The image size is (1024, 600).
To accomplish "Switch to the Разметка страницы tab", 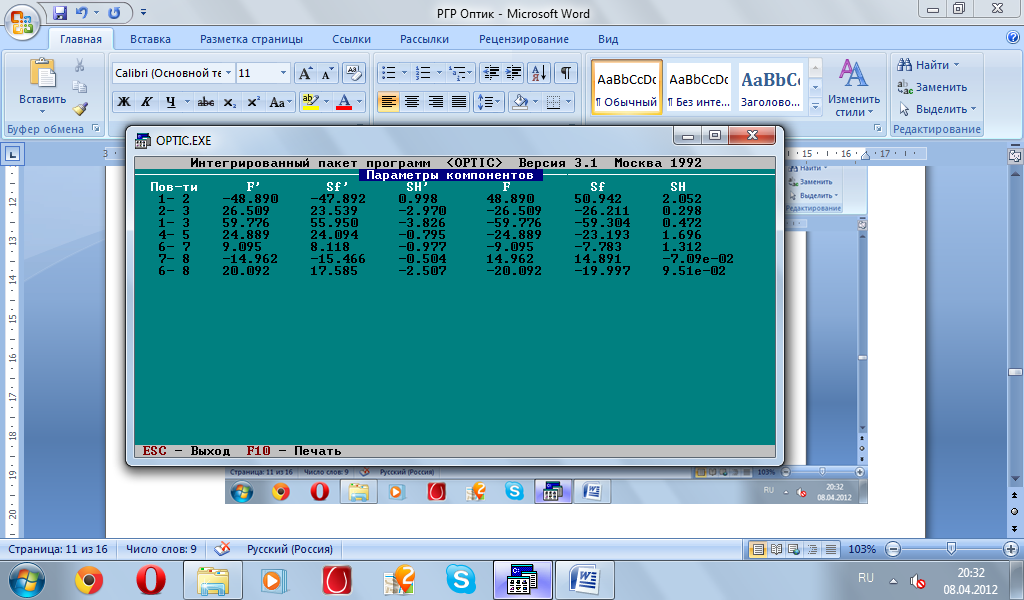I will (x=251, y=39).
